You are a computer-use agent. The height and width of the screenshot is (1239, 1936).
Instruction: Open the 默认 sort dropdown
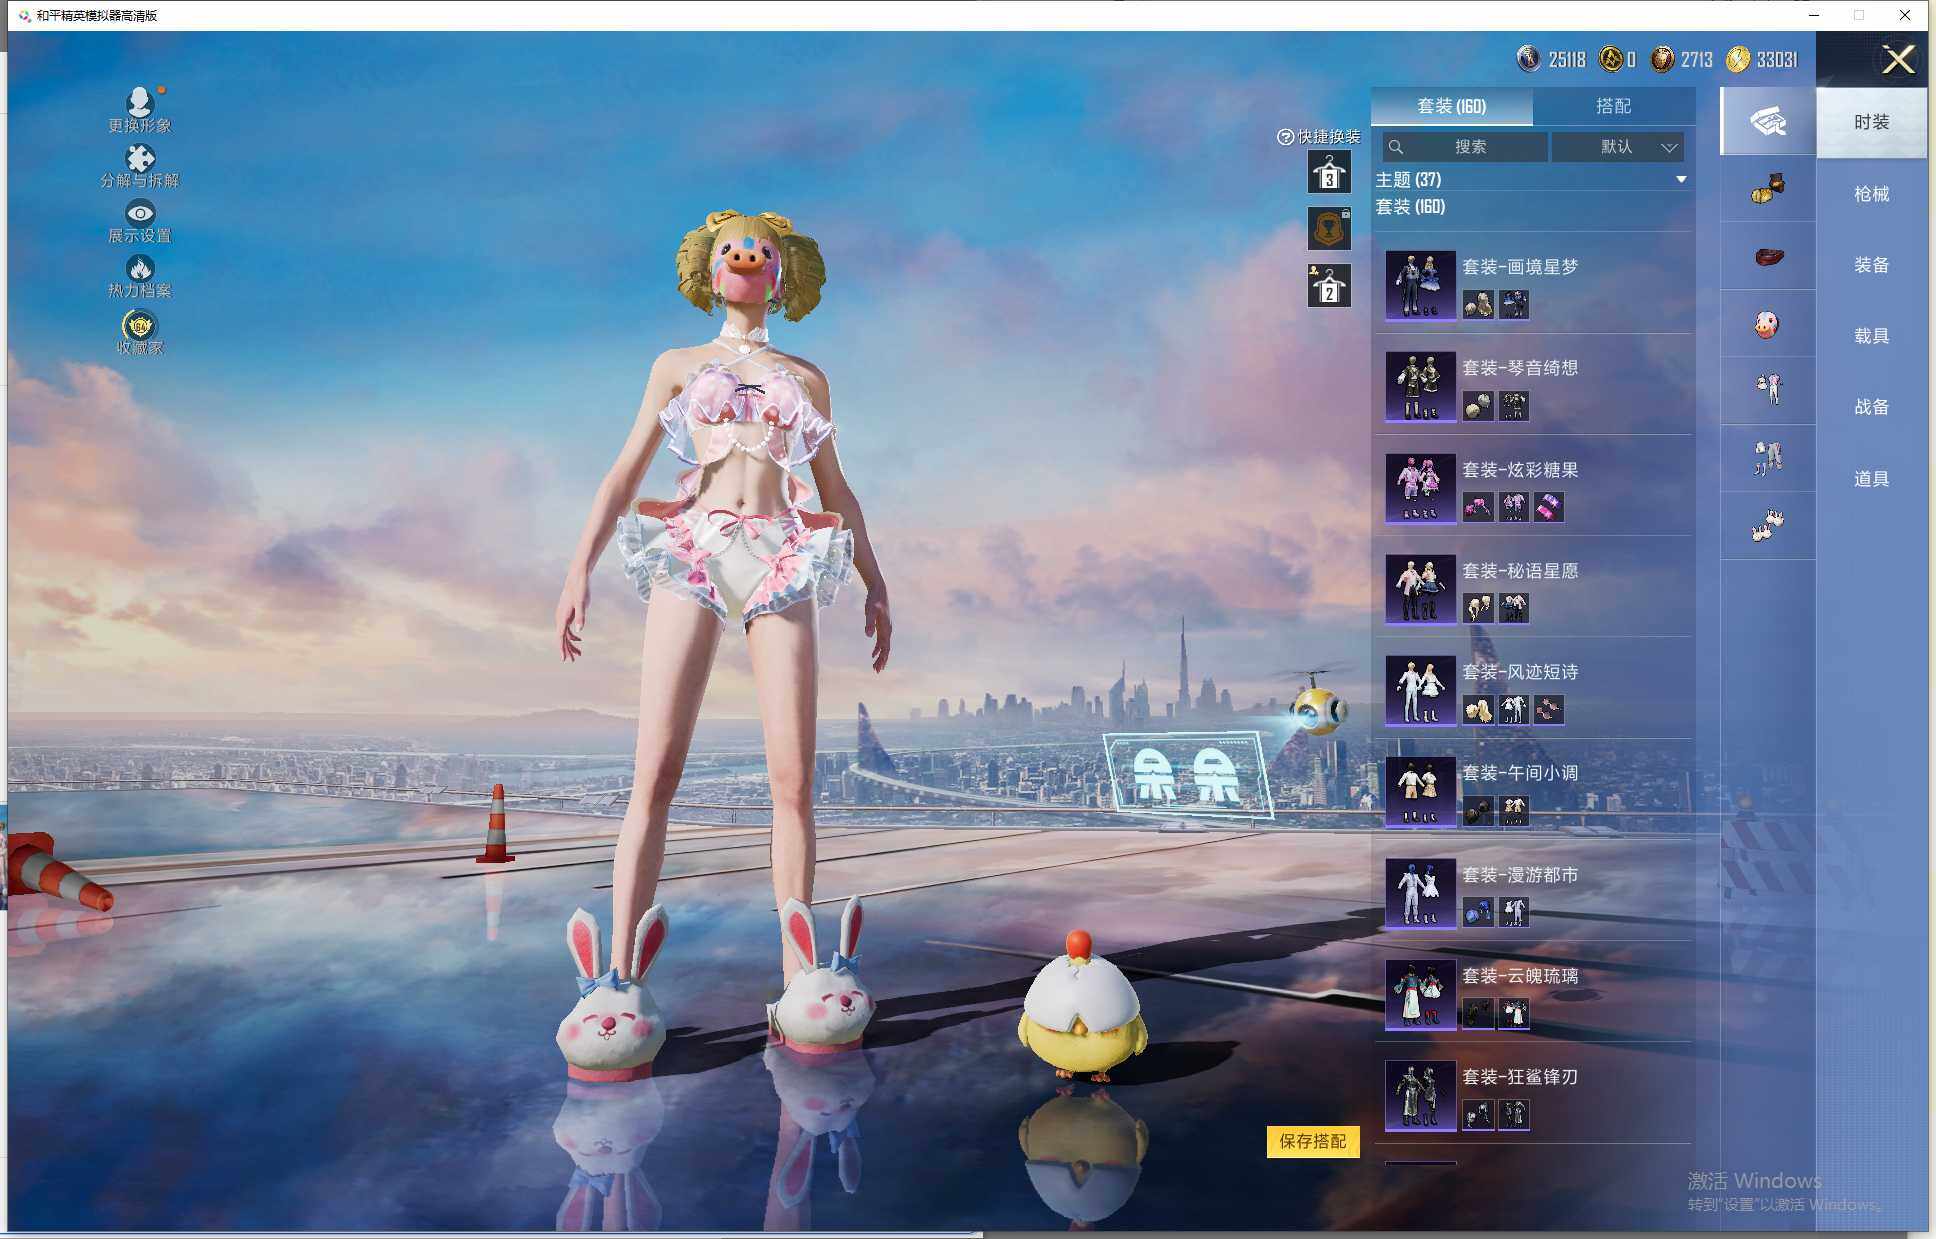[1617, 147]
